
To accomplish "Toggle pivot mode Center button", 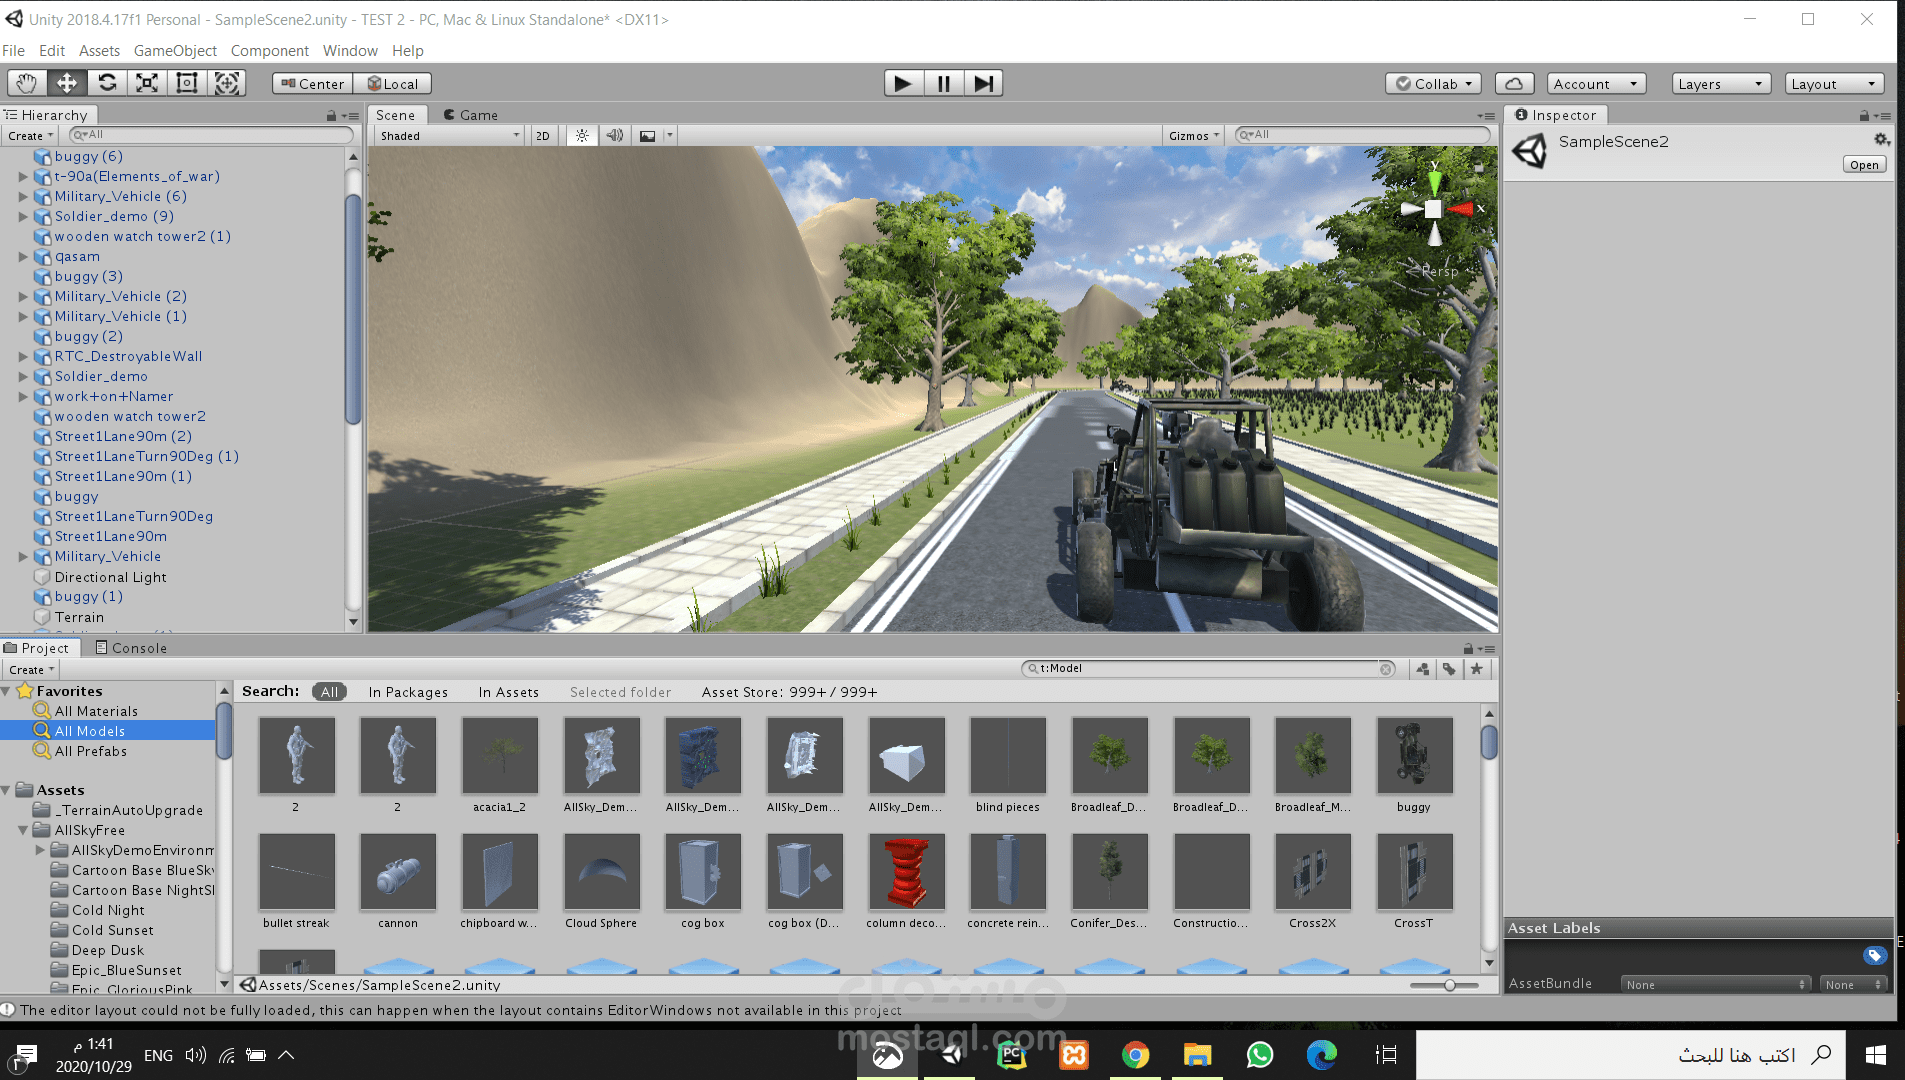I will (313, 84).
